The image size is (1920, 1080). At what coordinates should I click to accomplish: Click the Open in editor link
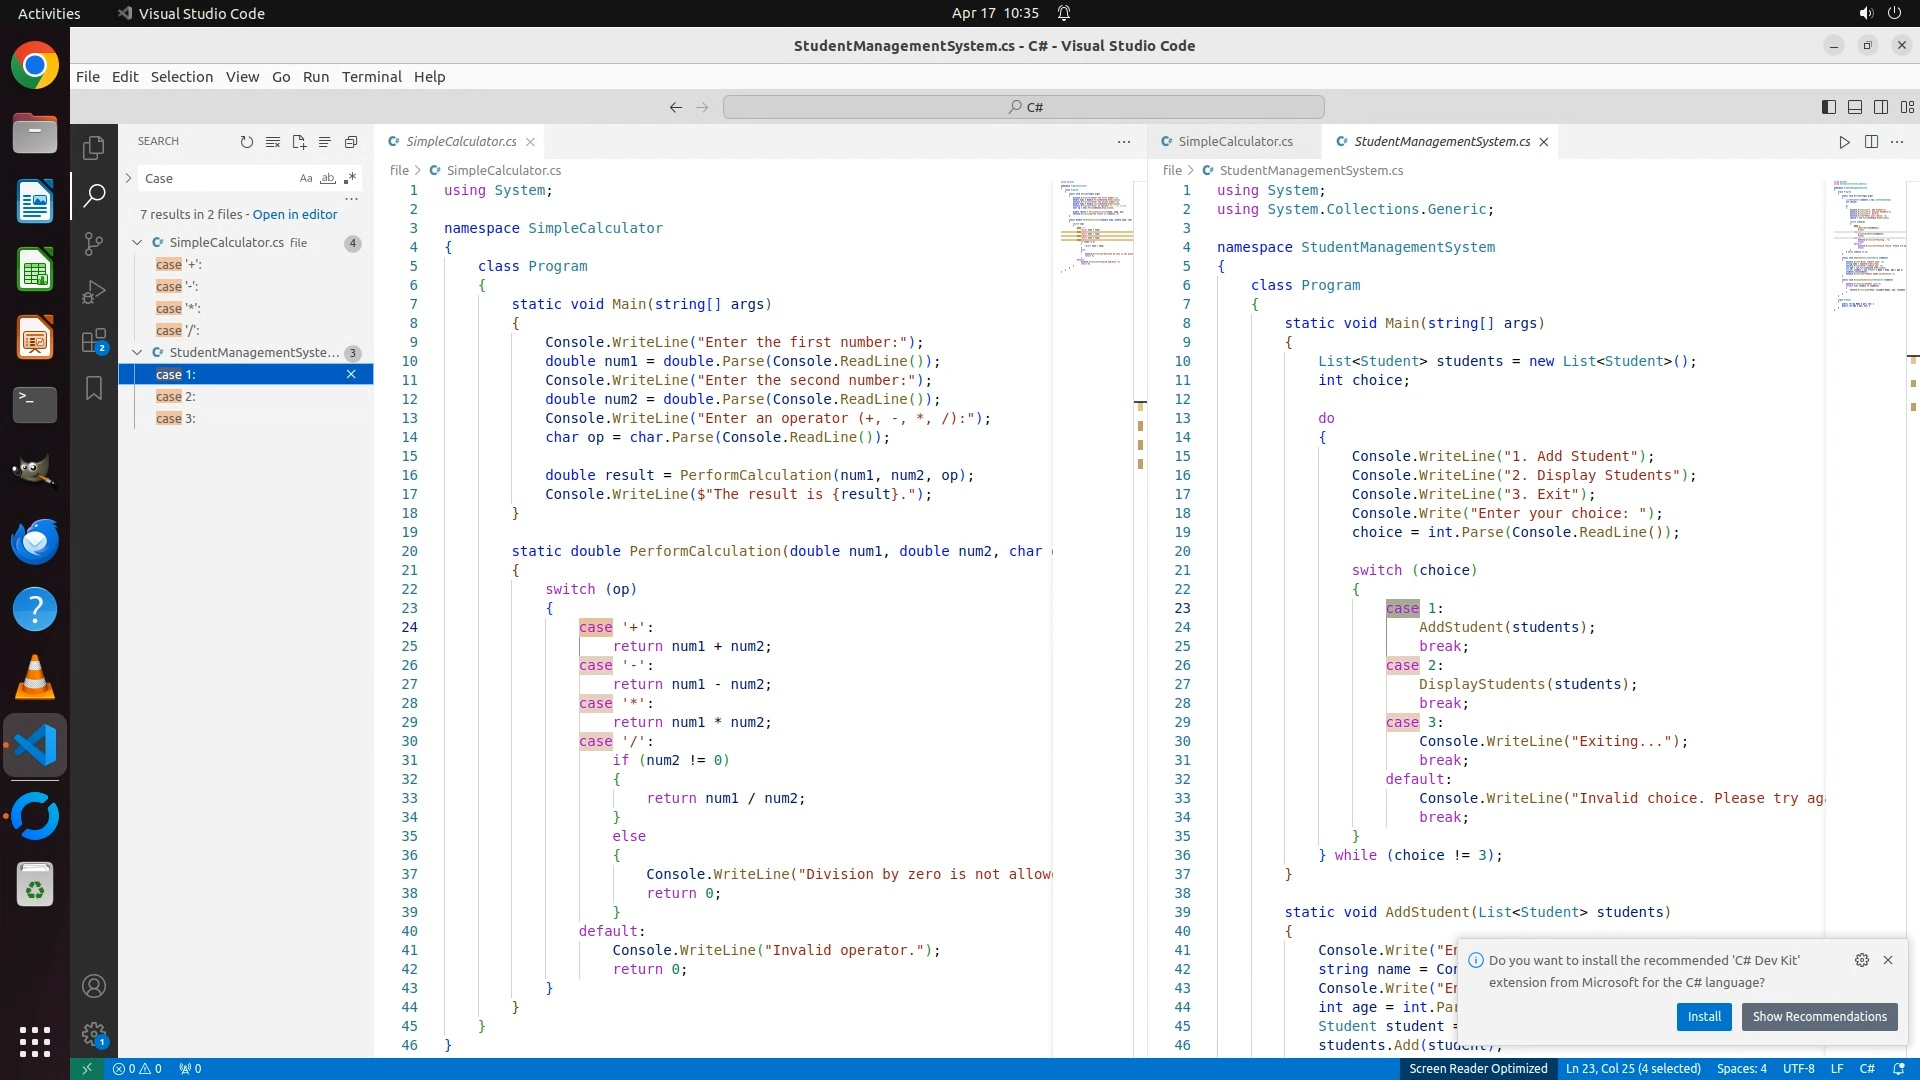[295, 214]
